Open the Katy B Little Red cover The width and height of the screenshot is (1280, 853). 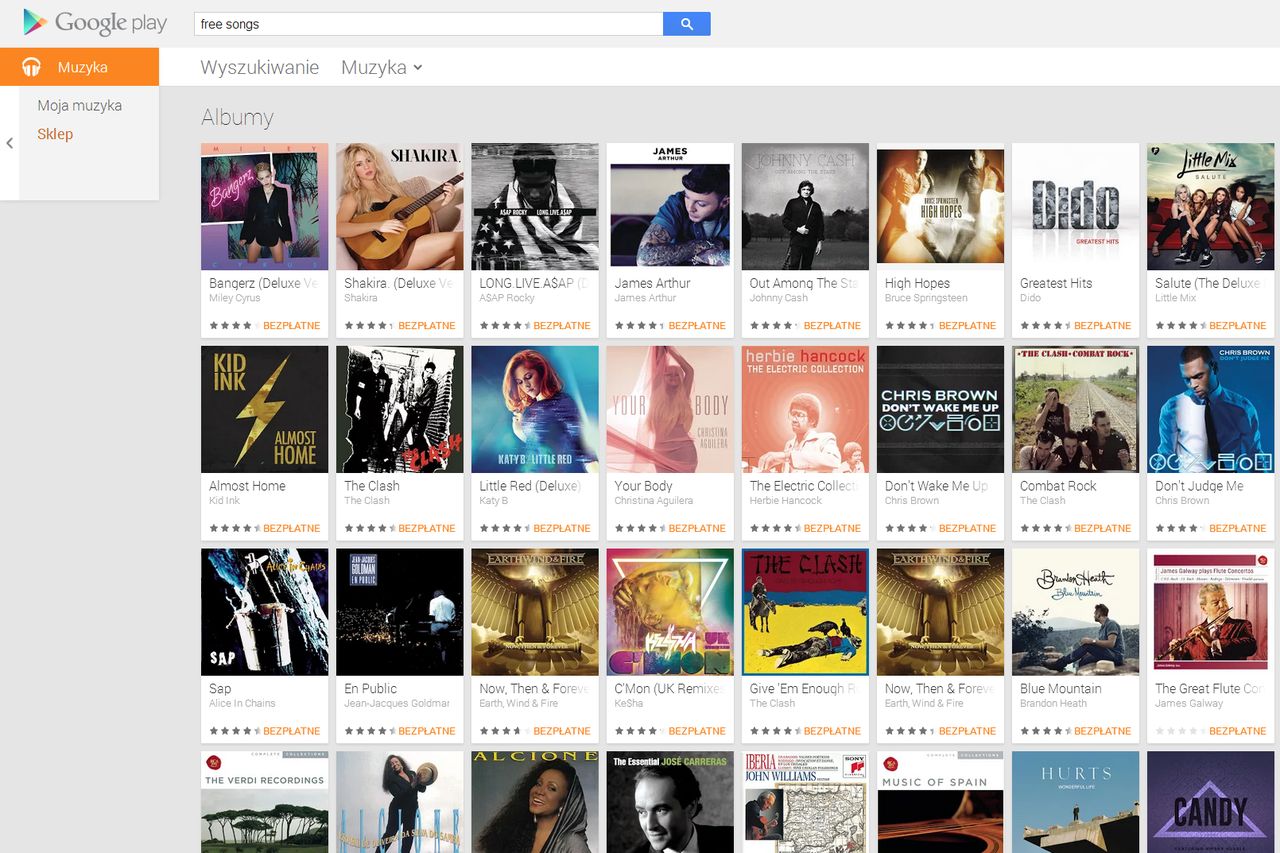tap(535, 409)
